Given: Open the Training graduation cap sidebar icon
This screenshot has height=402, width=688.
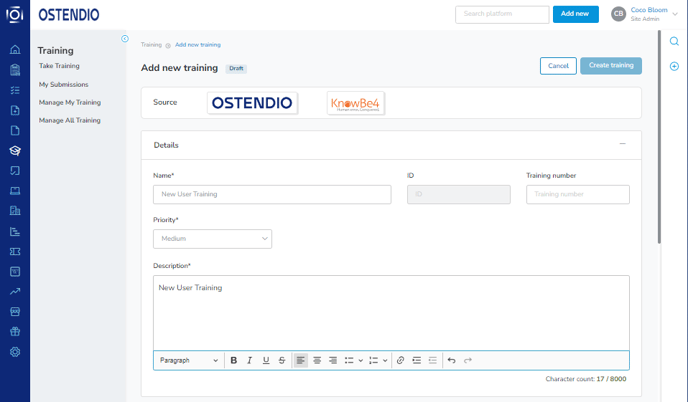Looking at the screenshot, I should point(15,151).
